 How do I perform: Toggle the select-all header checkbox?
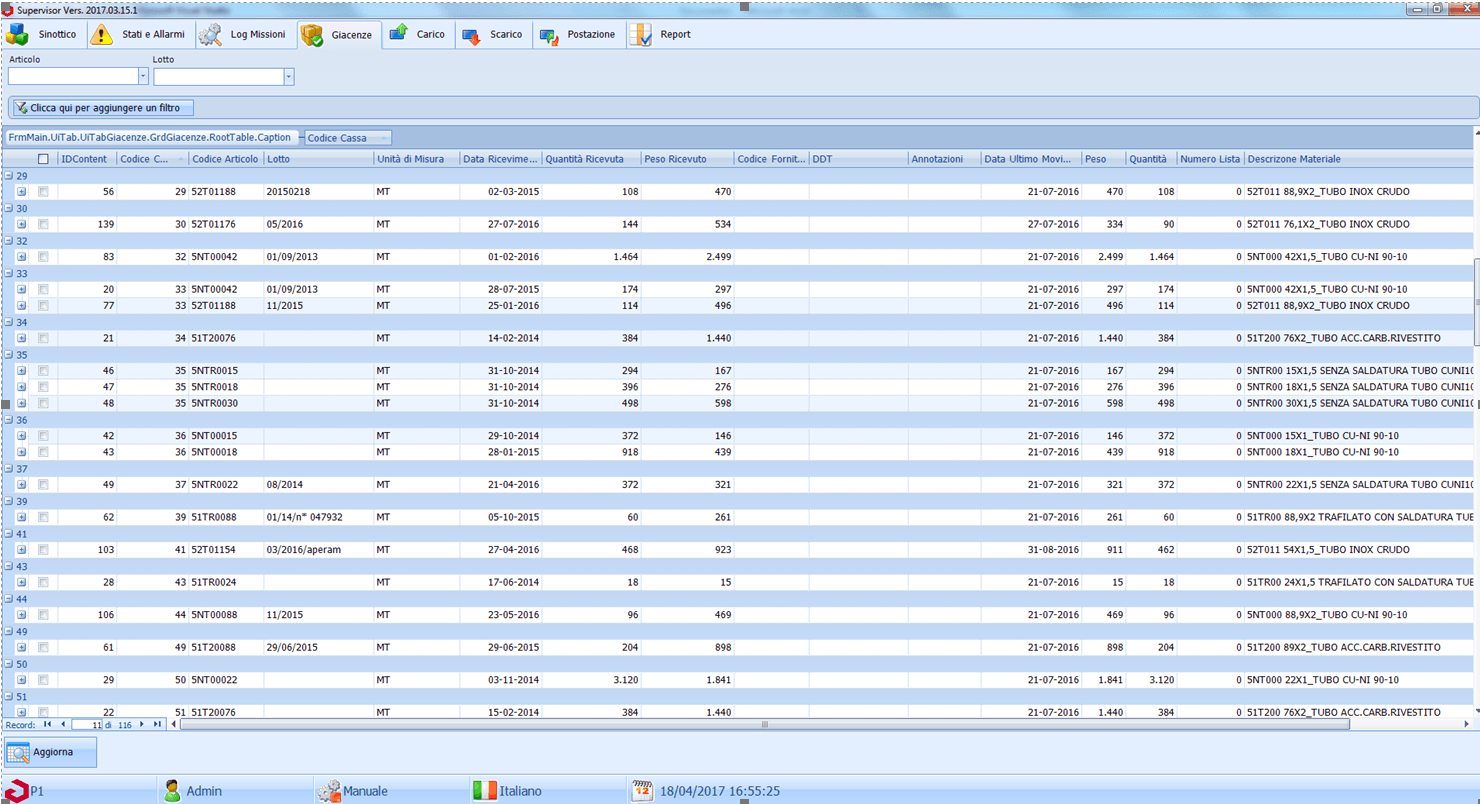click(x=43, y=159)
